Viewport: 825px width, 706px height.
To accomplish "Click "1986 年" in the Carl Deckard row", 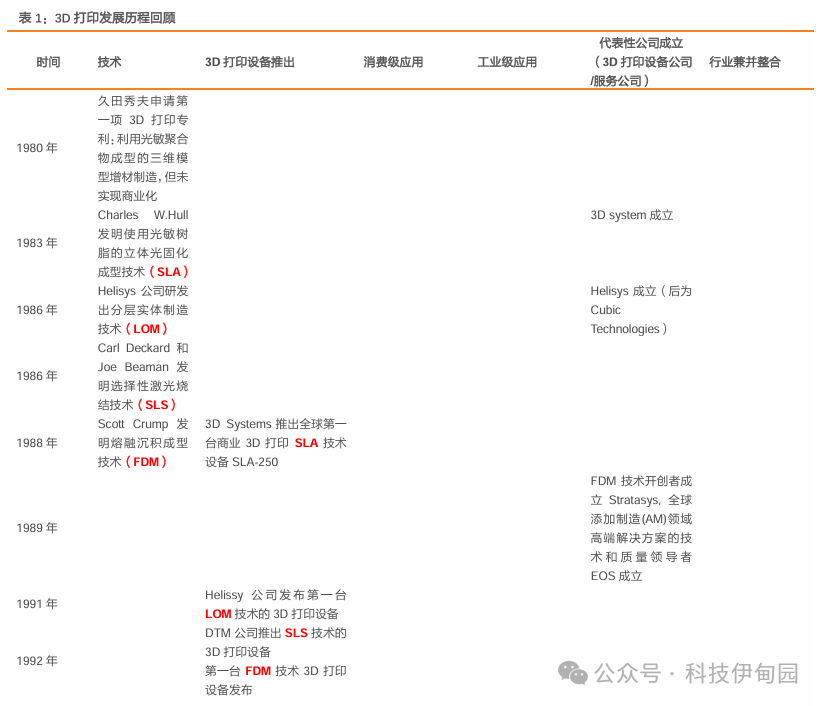I will [37, 376].
